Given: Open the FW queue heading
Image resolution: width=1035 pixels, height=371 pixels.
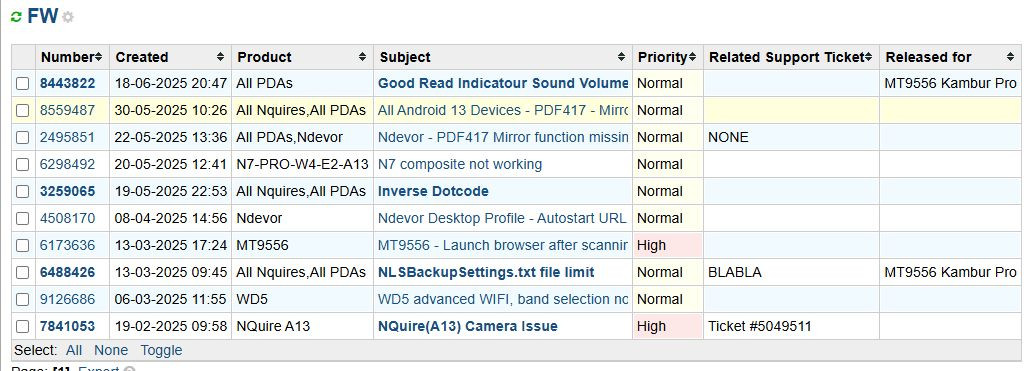Looking at the screenshot, I should click(43, 17).
